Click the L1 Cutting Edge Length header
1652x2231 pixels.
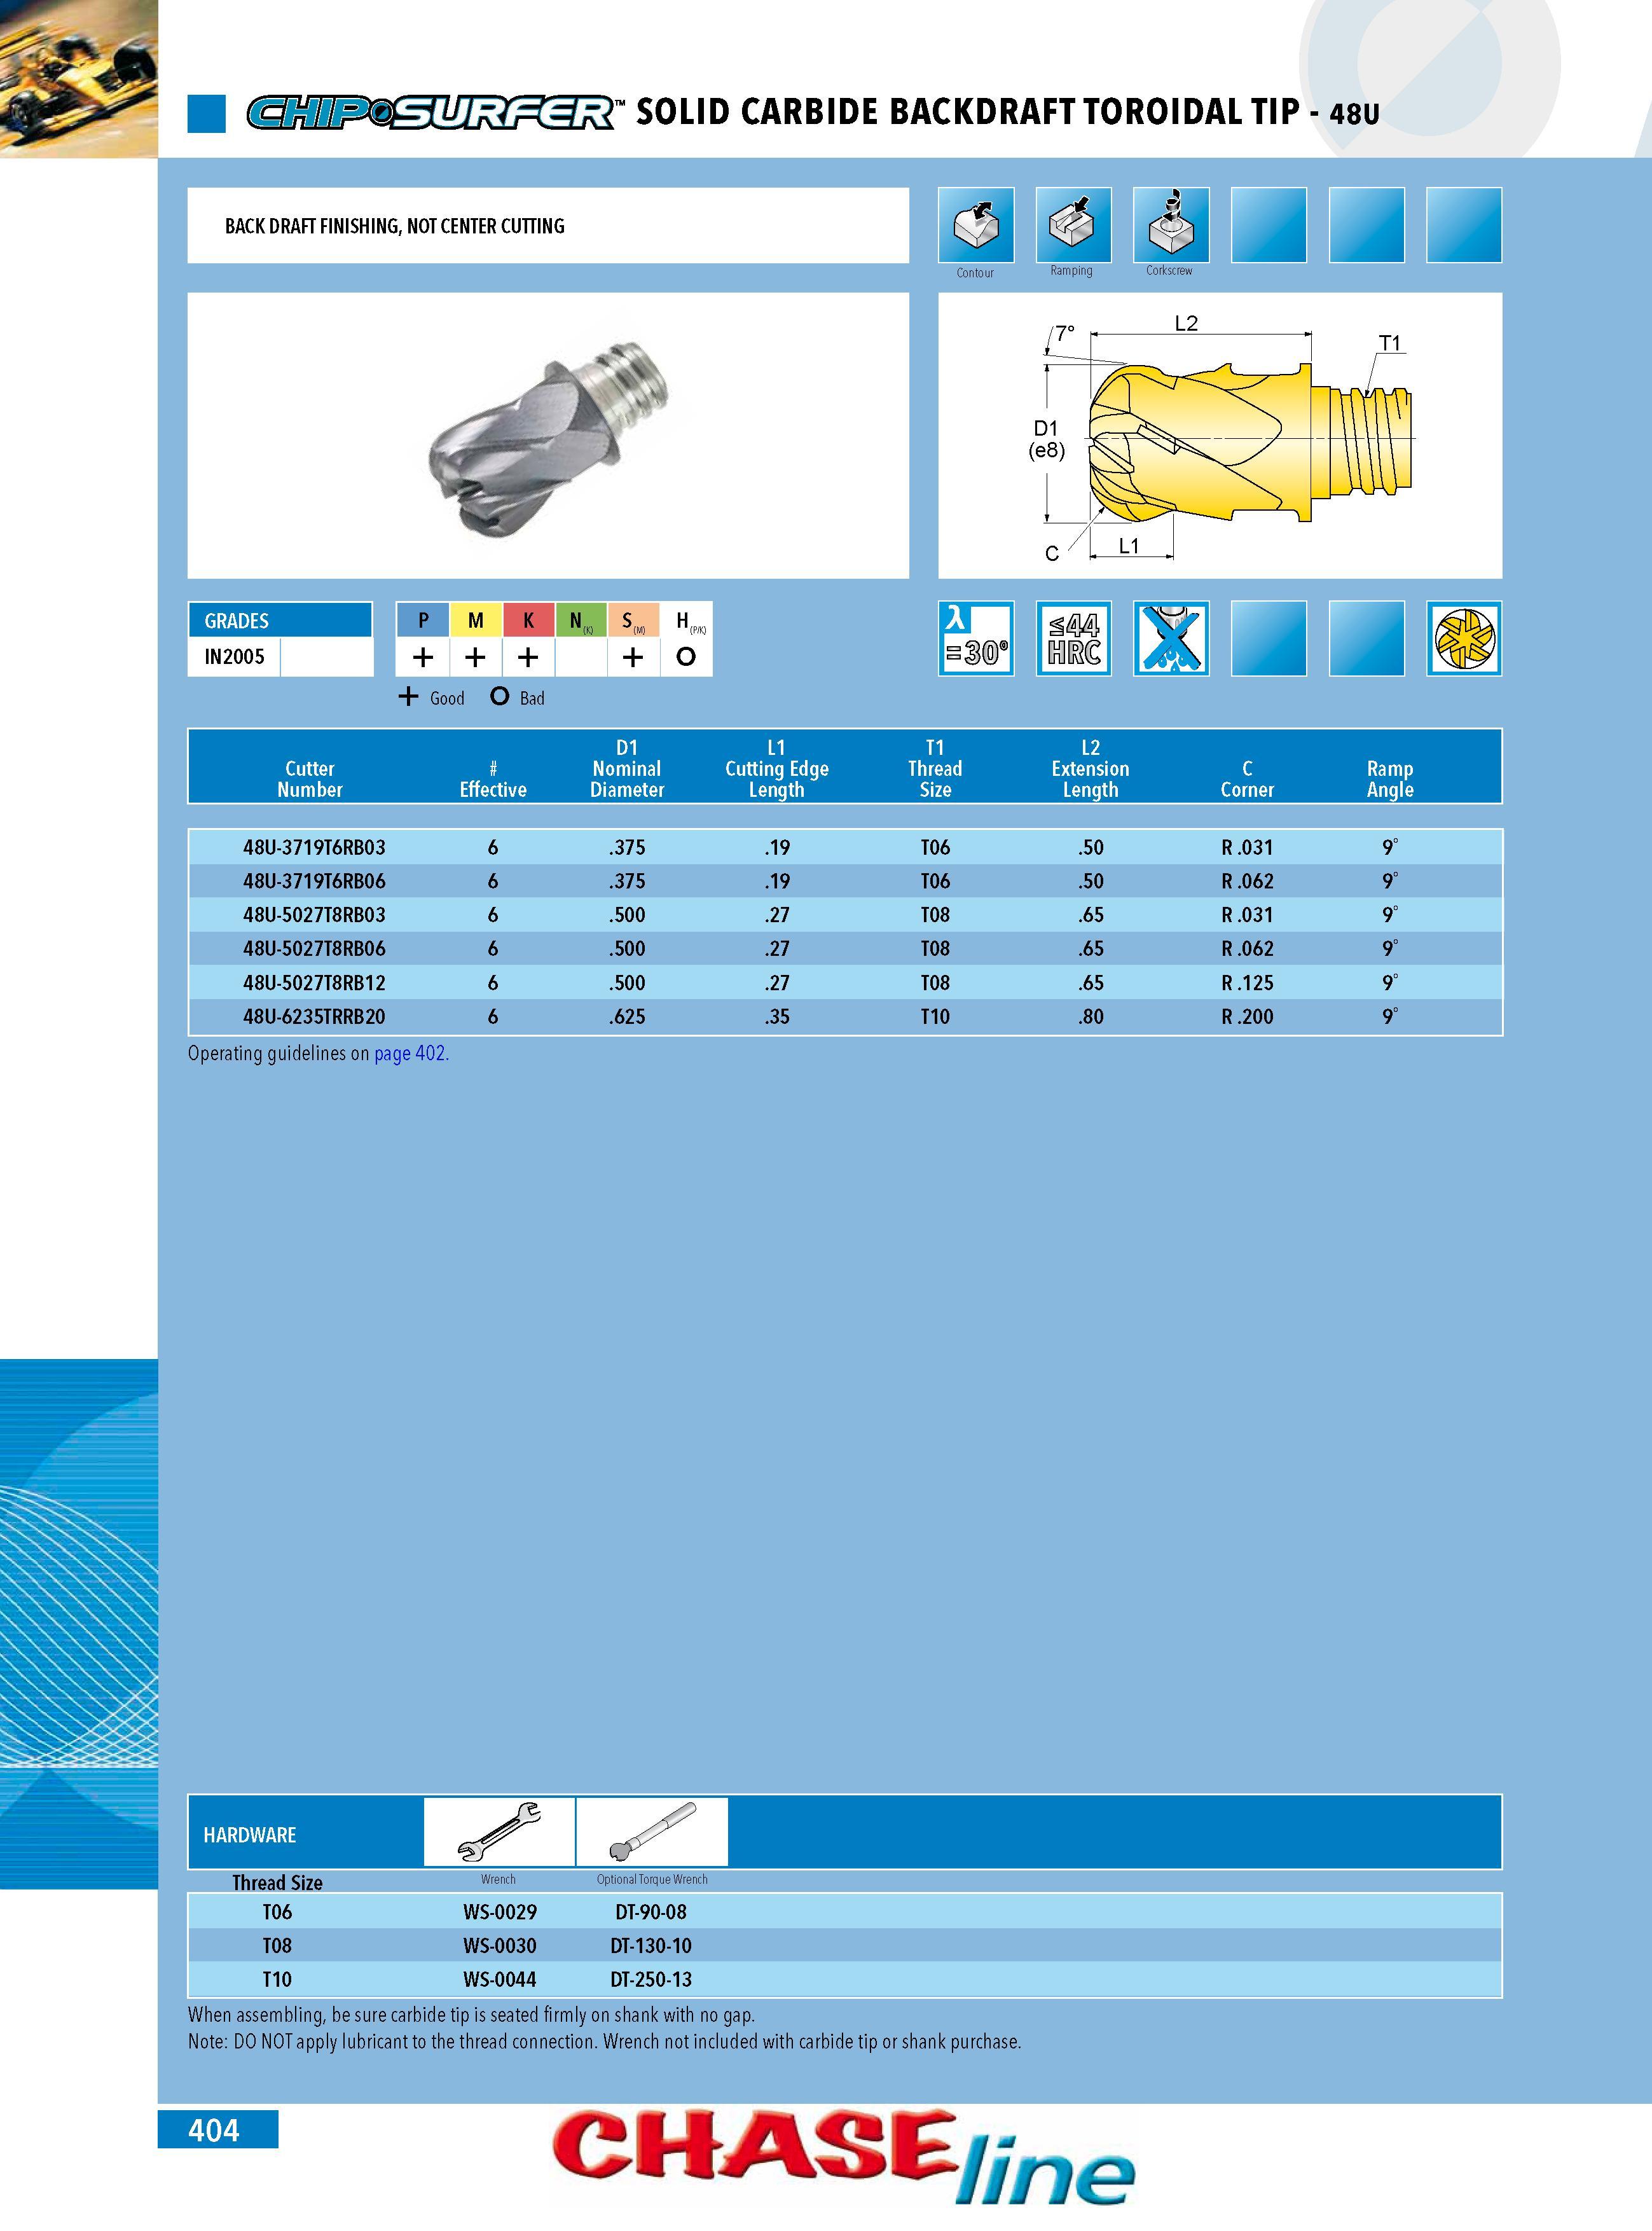tap(777, 768)
